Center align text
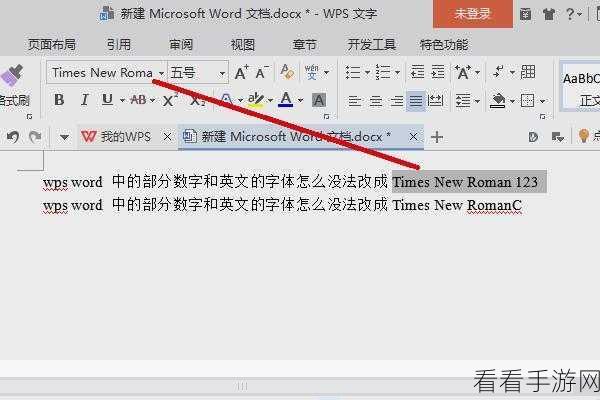Image resolution: width=600 pixels, height=400 pixels. click(x=376, y=101)
